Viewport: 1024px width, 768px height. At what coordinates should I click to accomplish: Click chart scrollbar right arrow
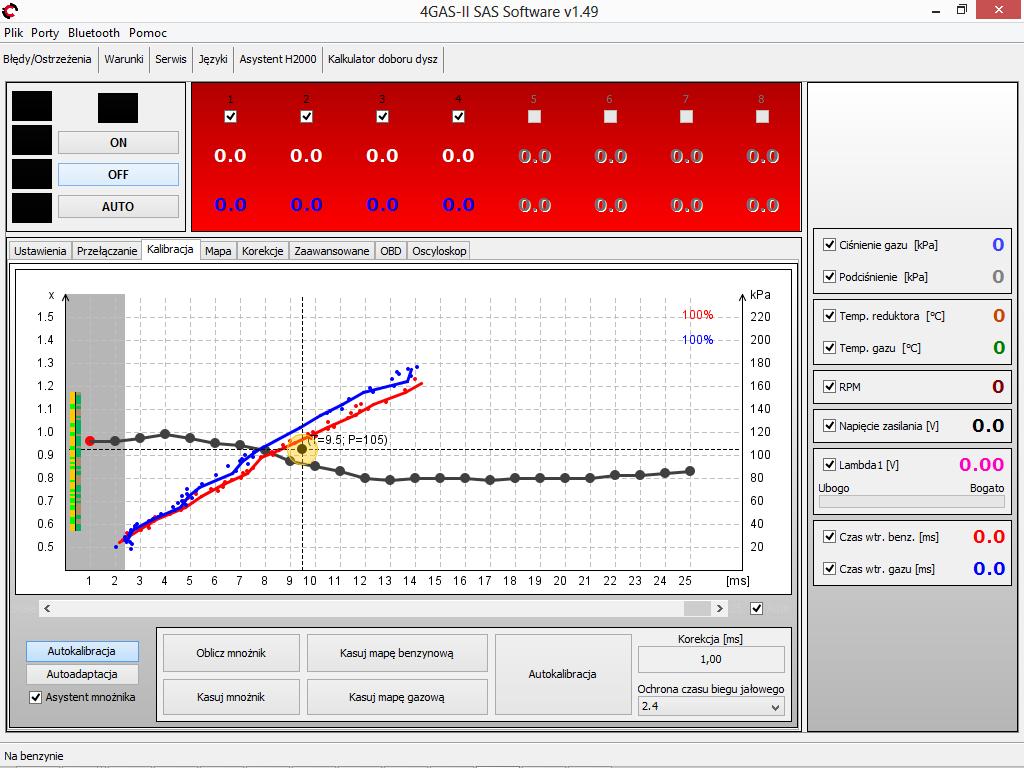click(720, 609)
